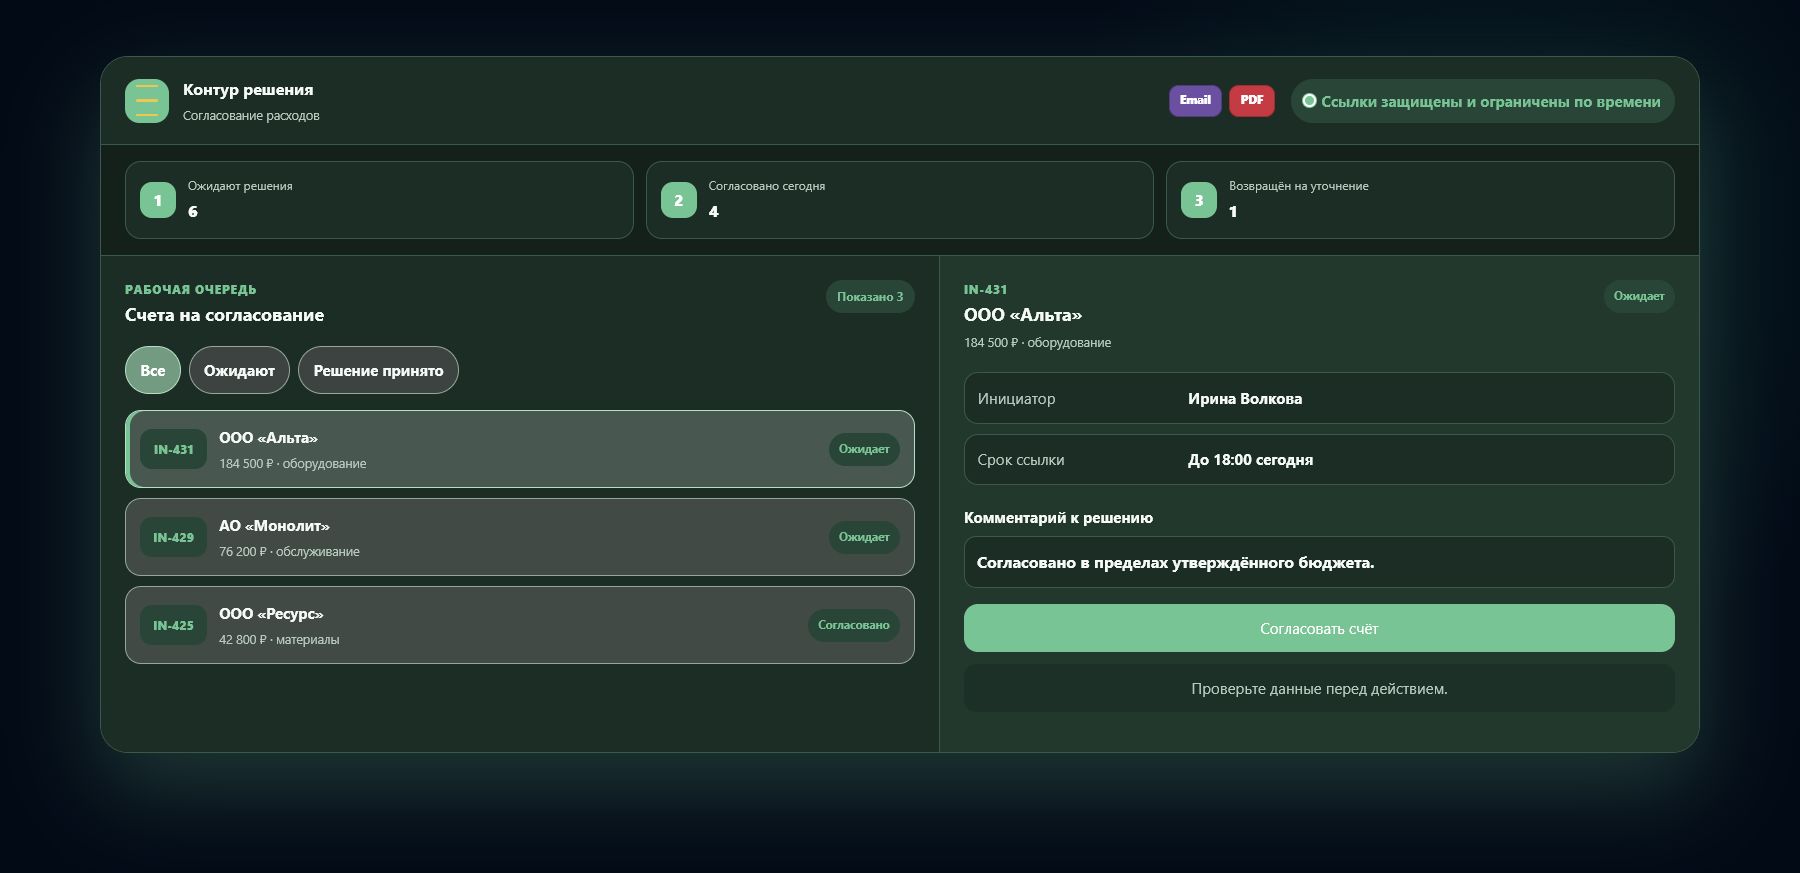1800x873 pixels.
Task: Click the Контур решения logo icon
Action: point(147,101)
